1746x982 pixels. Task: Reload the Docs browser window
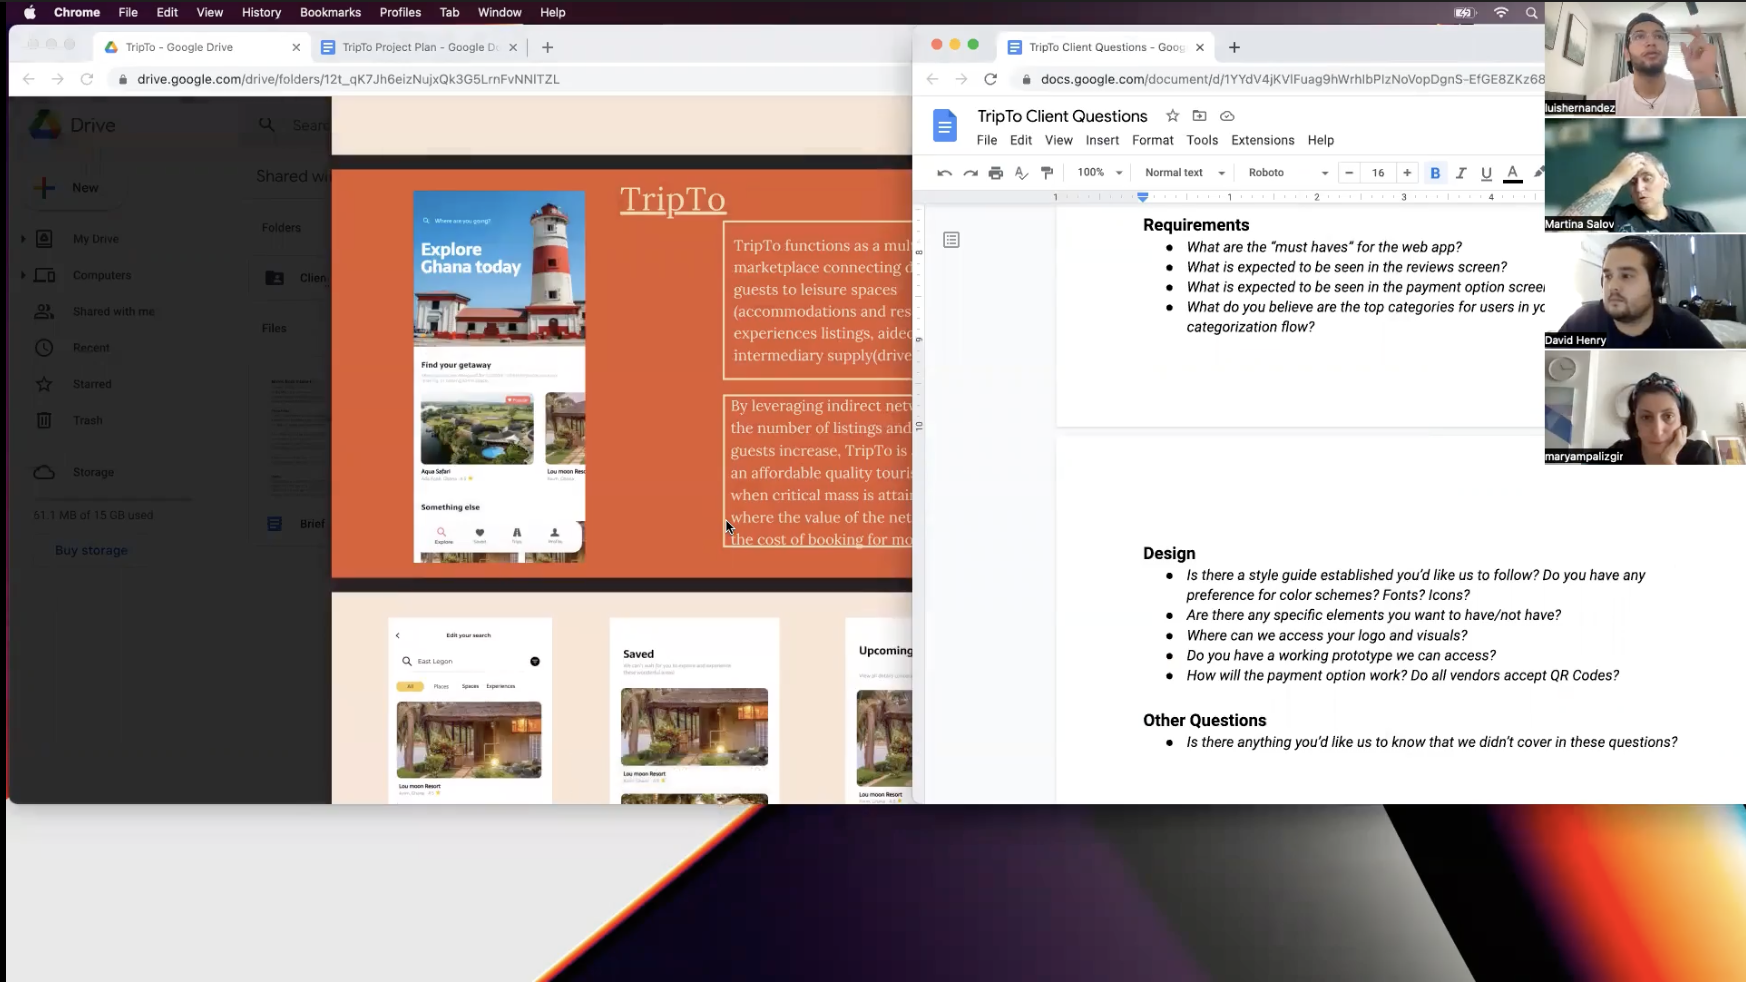pos(990,79)
